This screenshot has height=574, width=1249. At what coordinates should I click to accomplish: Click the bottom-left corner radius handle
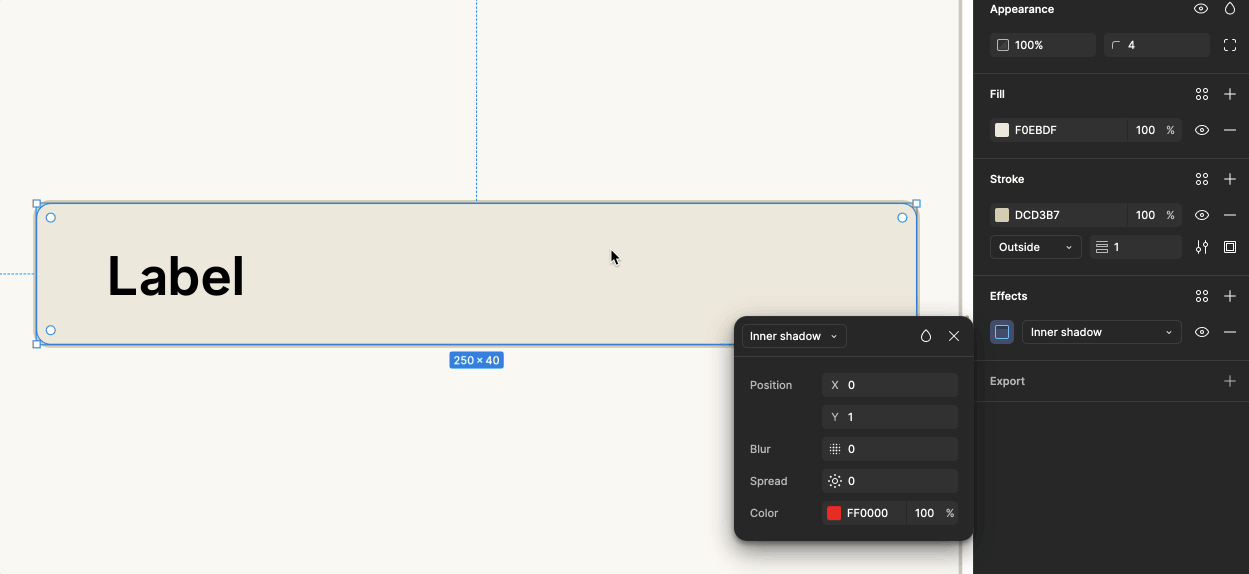point(51,330)
